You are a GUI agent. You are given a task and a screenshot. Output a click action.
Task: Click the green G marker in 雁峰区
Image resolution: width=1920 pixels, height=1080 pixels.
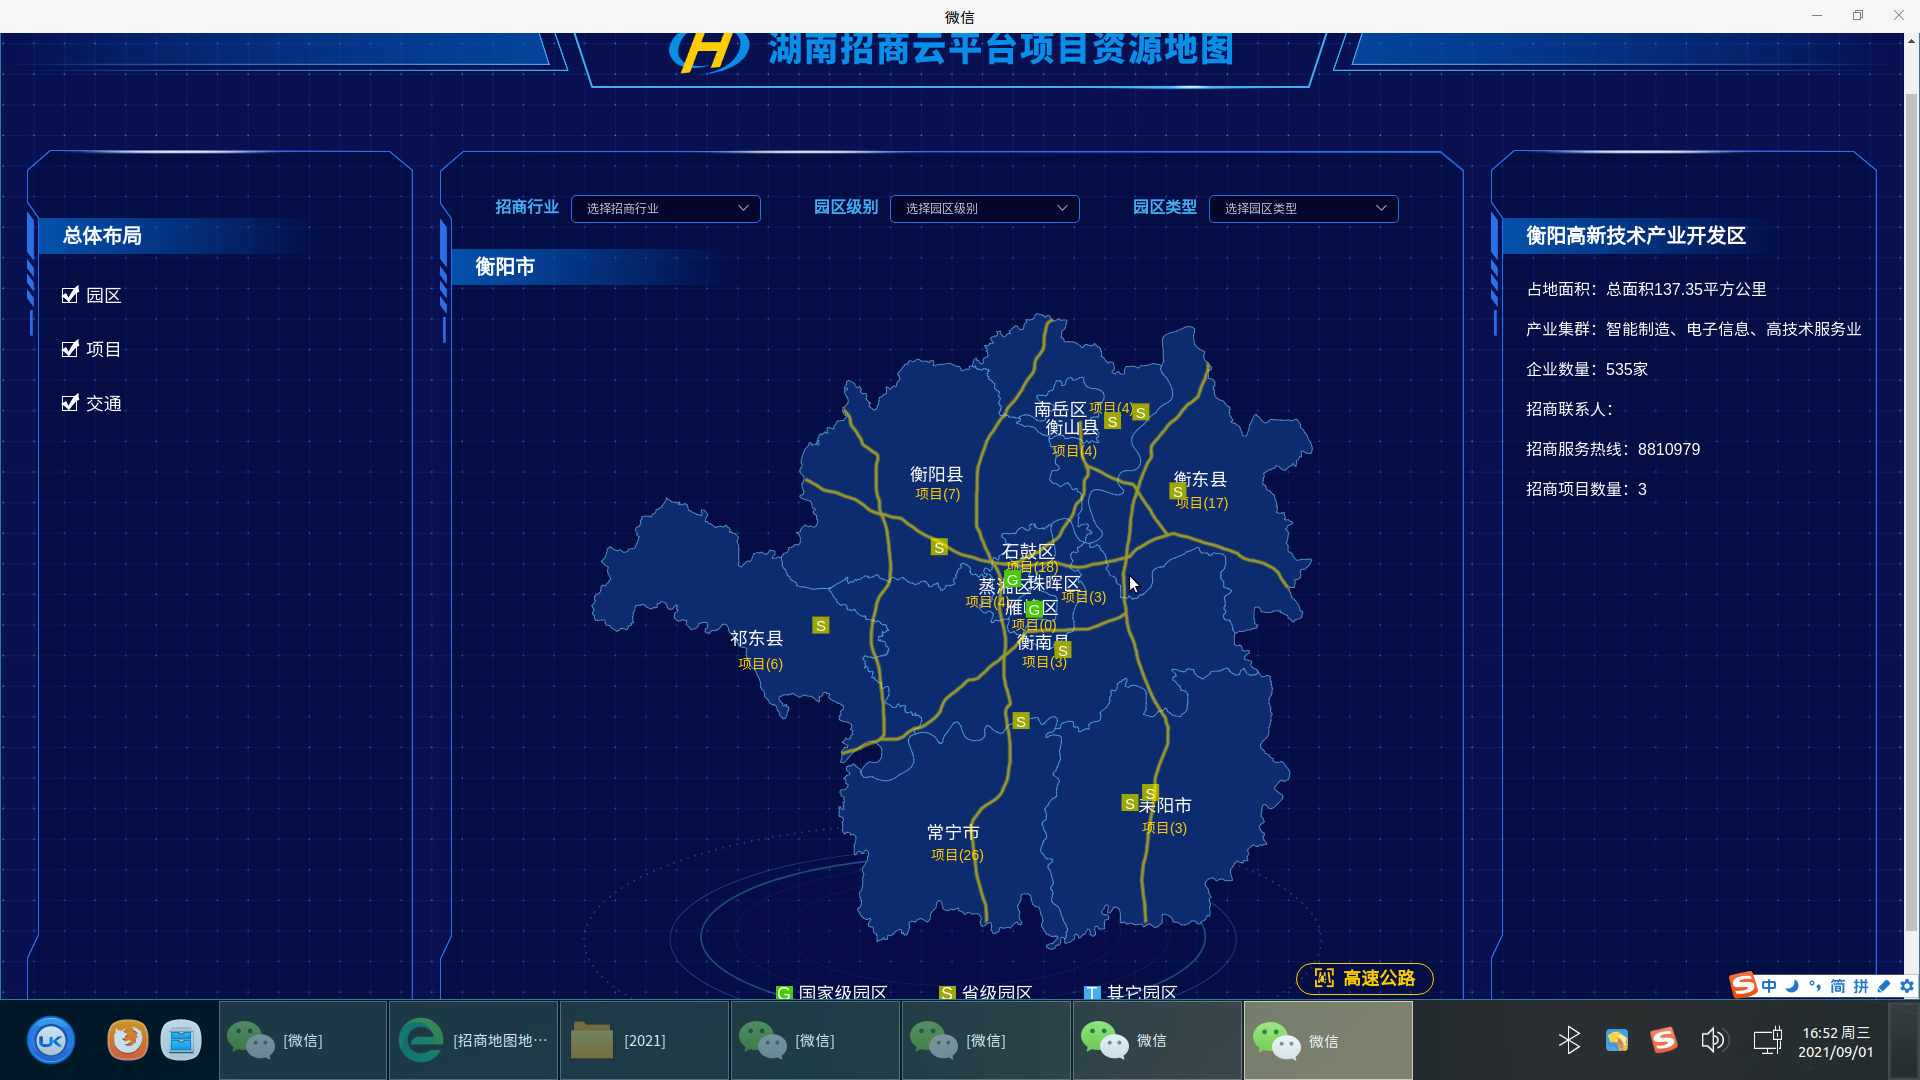tap(1034, 609)
